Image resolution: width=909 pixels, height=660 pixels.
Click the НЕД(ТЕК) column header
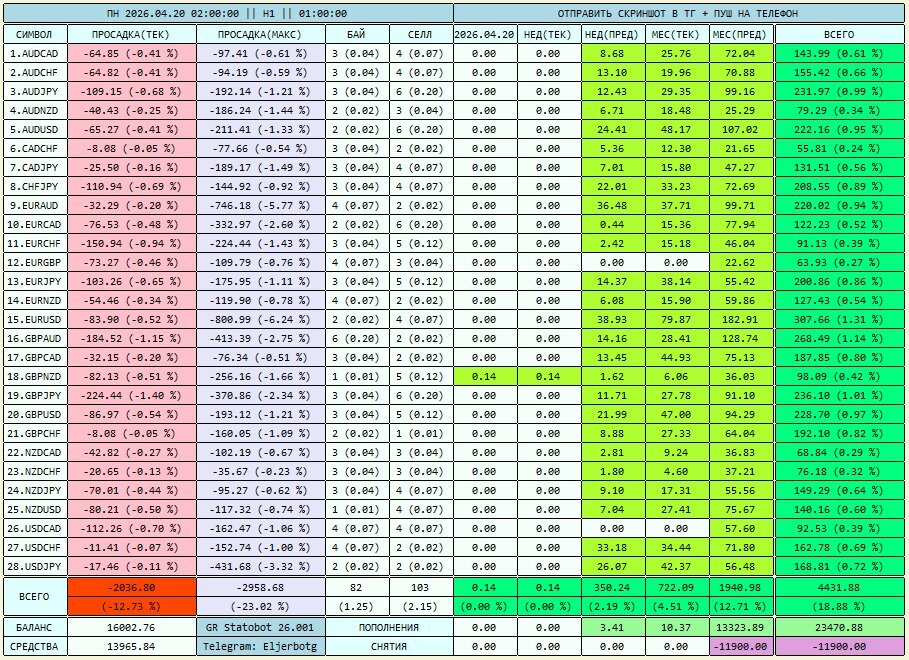[x=548, y=34]
